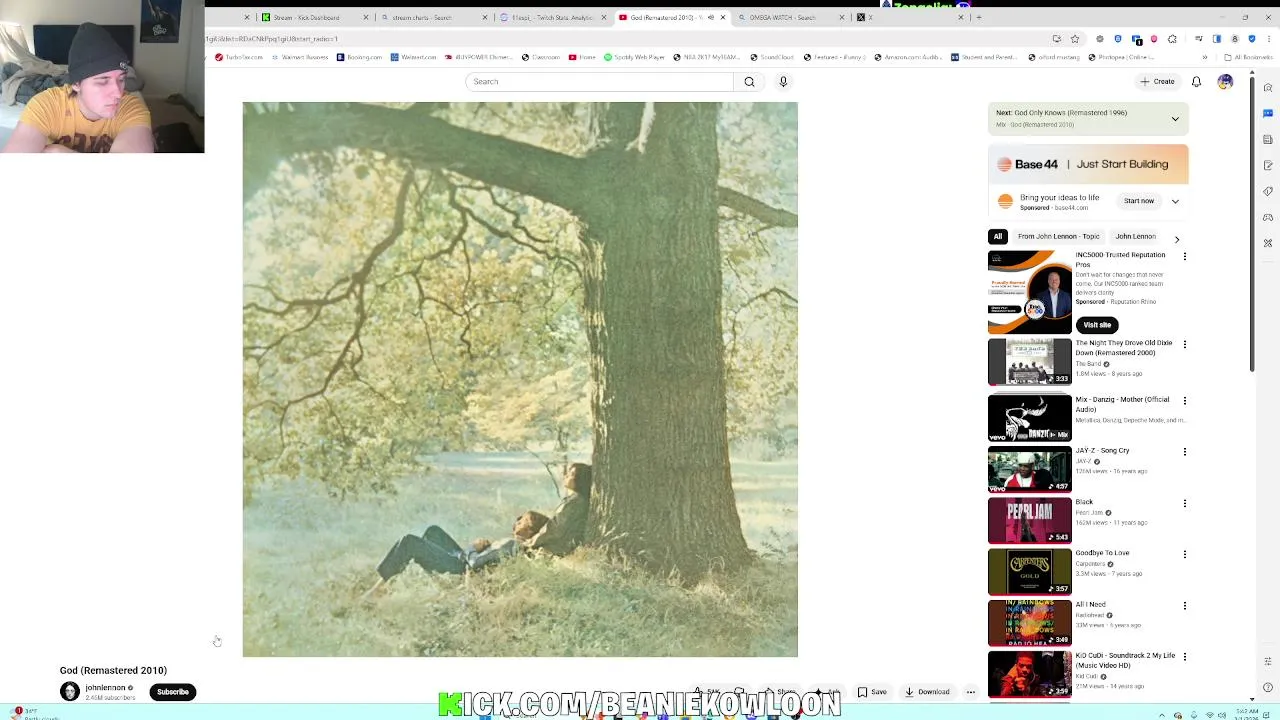Open the sidebar games controller icon
Screen dimensions: 1280x720
tap(1268, 217)
